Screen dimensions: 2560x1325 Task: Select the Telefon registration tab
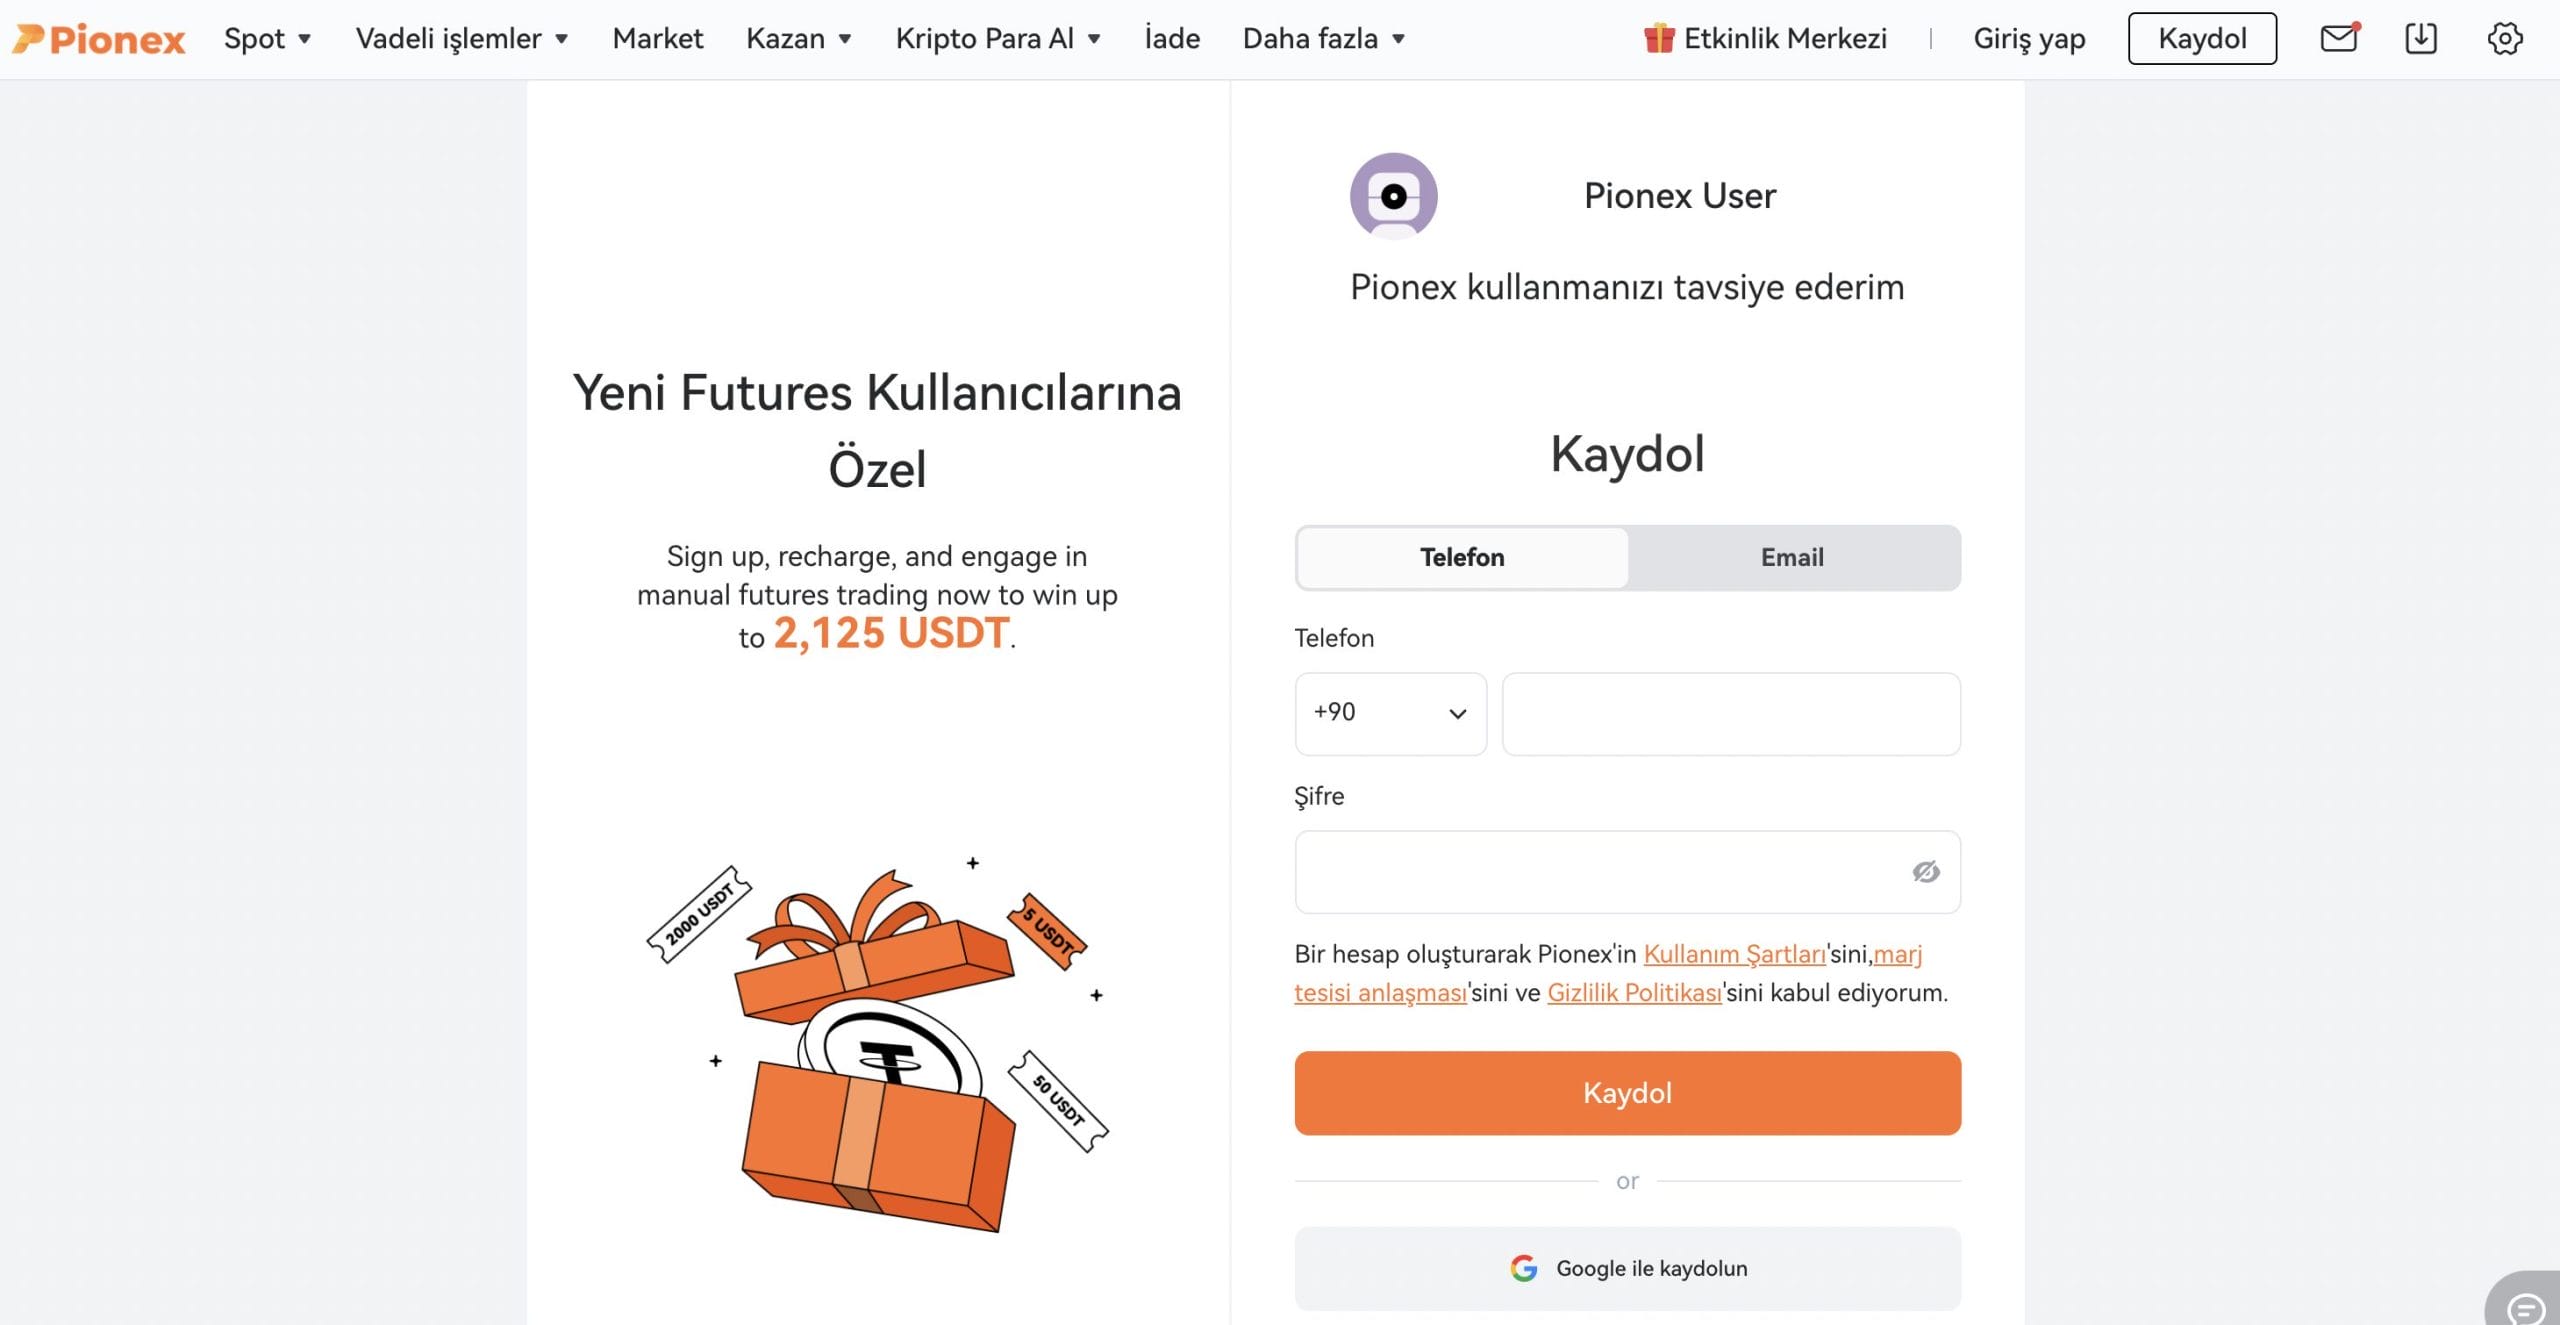(x=1462, y=557)
